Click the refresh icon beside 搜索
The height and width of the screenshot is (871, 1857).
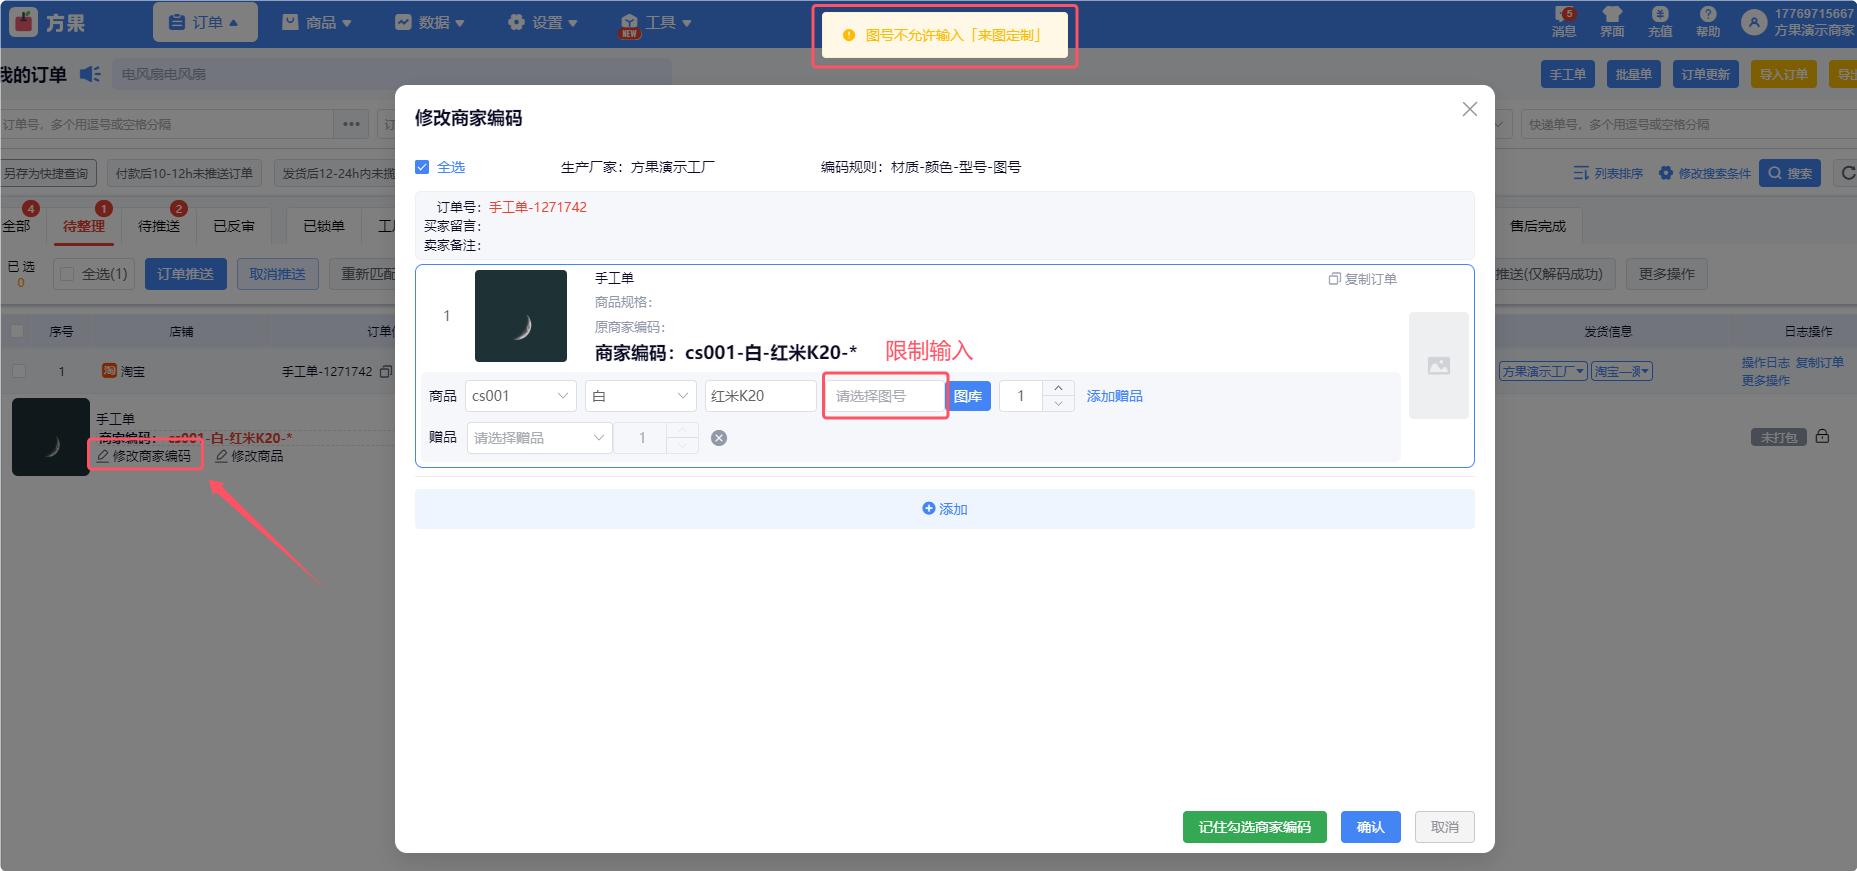[1848, 173]
